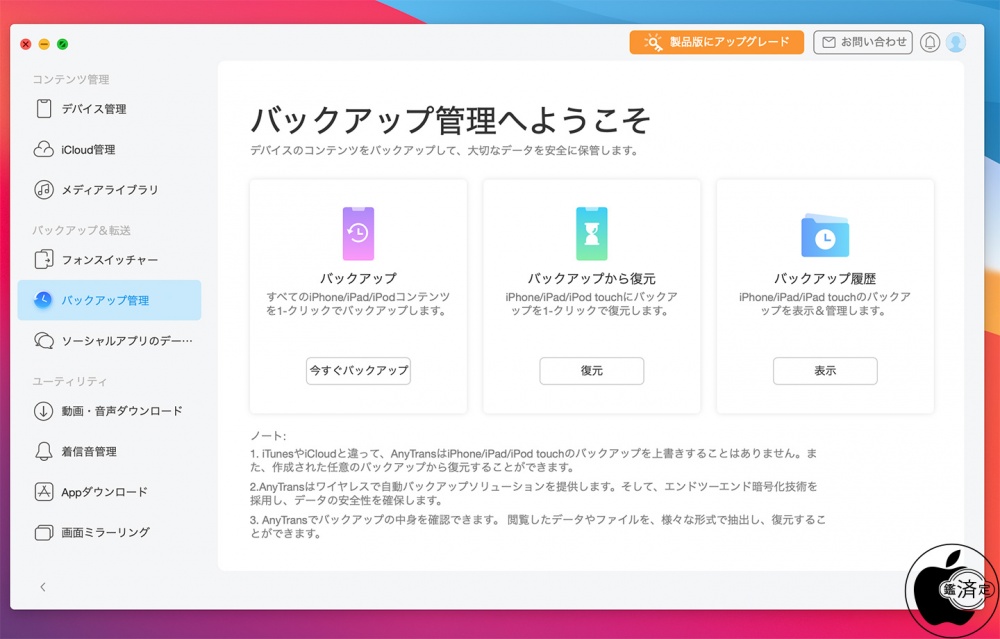Collapse the sidebar with the left chevron
The height and width of the screenshot is (639, 1000).
tap(43, 587)
